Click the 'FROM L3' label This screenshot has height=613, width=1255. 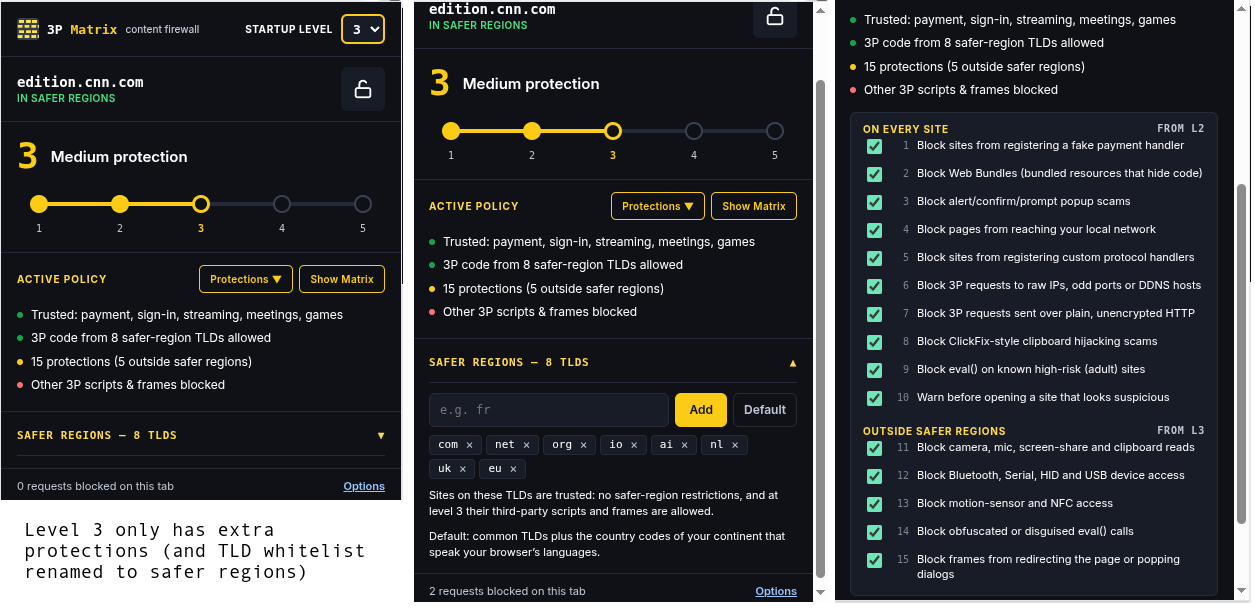[1181, 431]
